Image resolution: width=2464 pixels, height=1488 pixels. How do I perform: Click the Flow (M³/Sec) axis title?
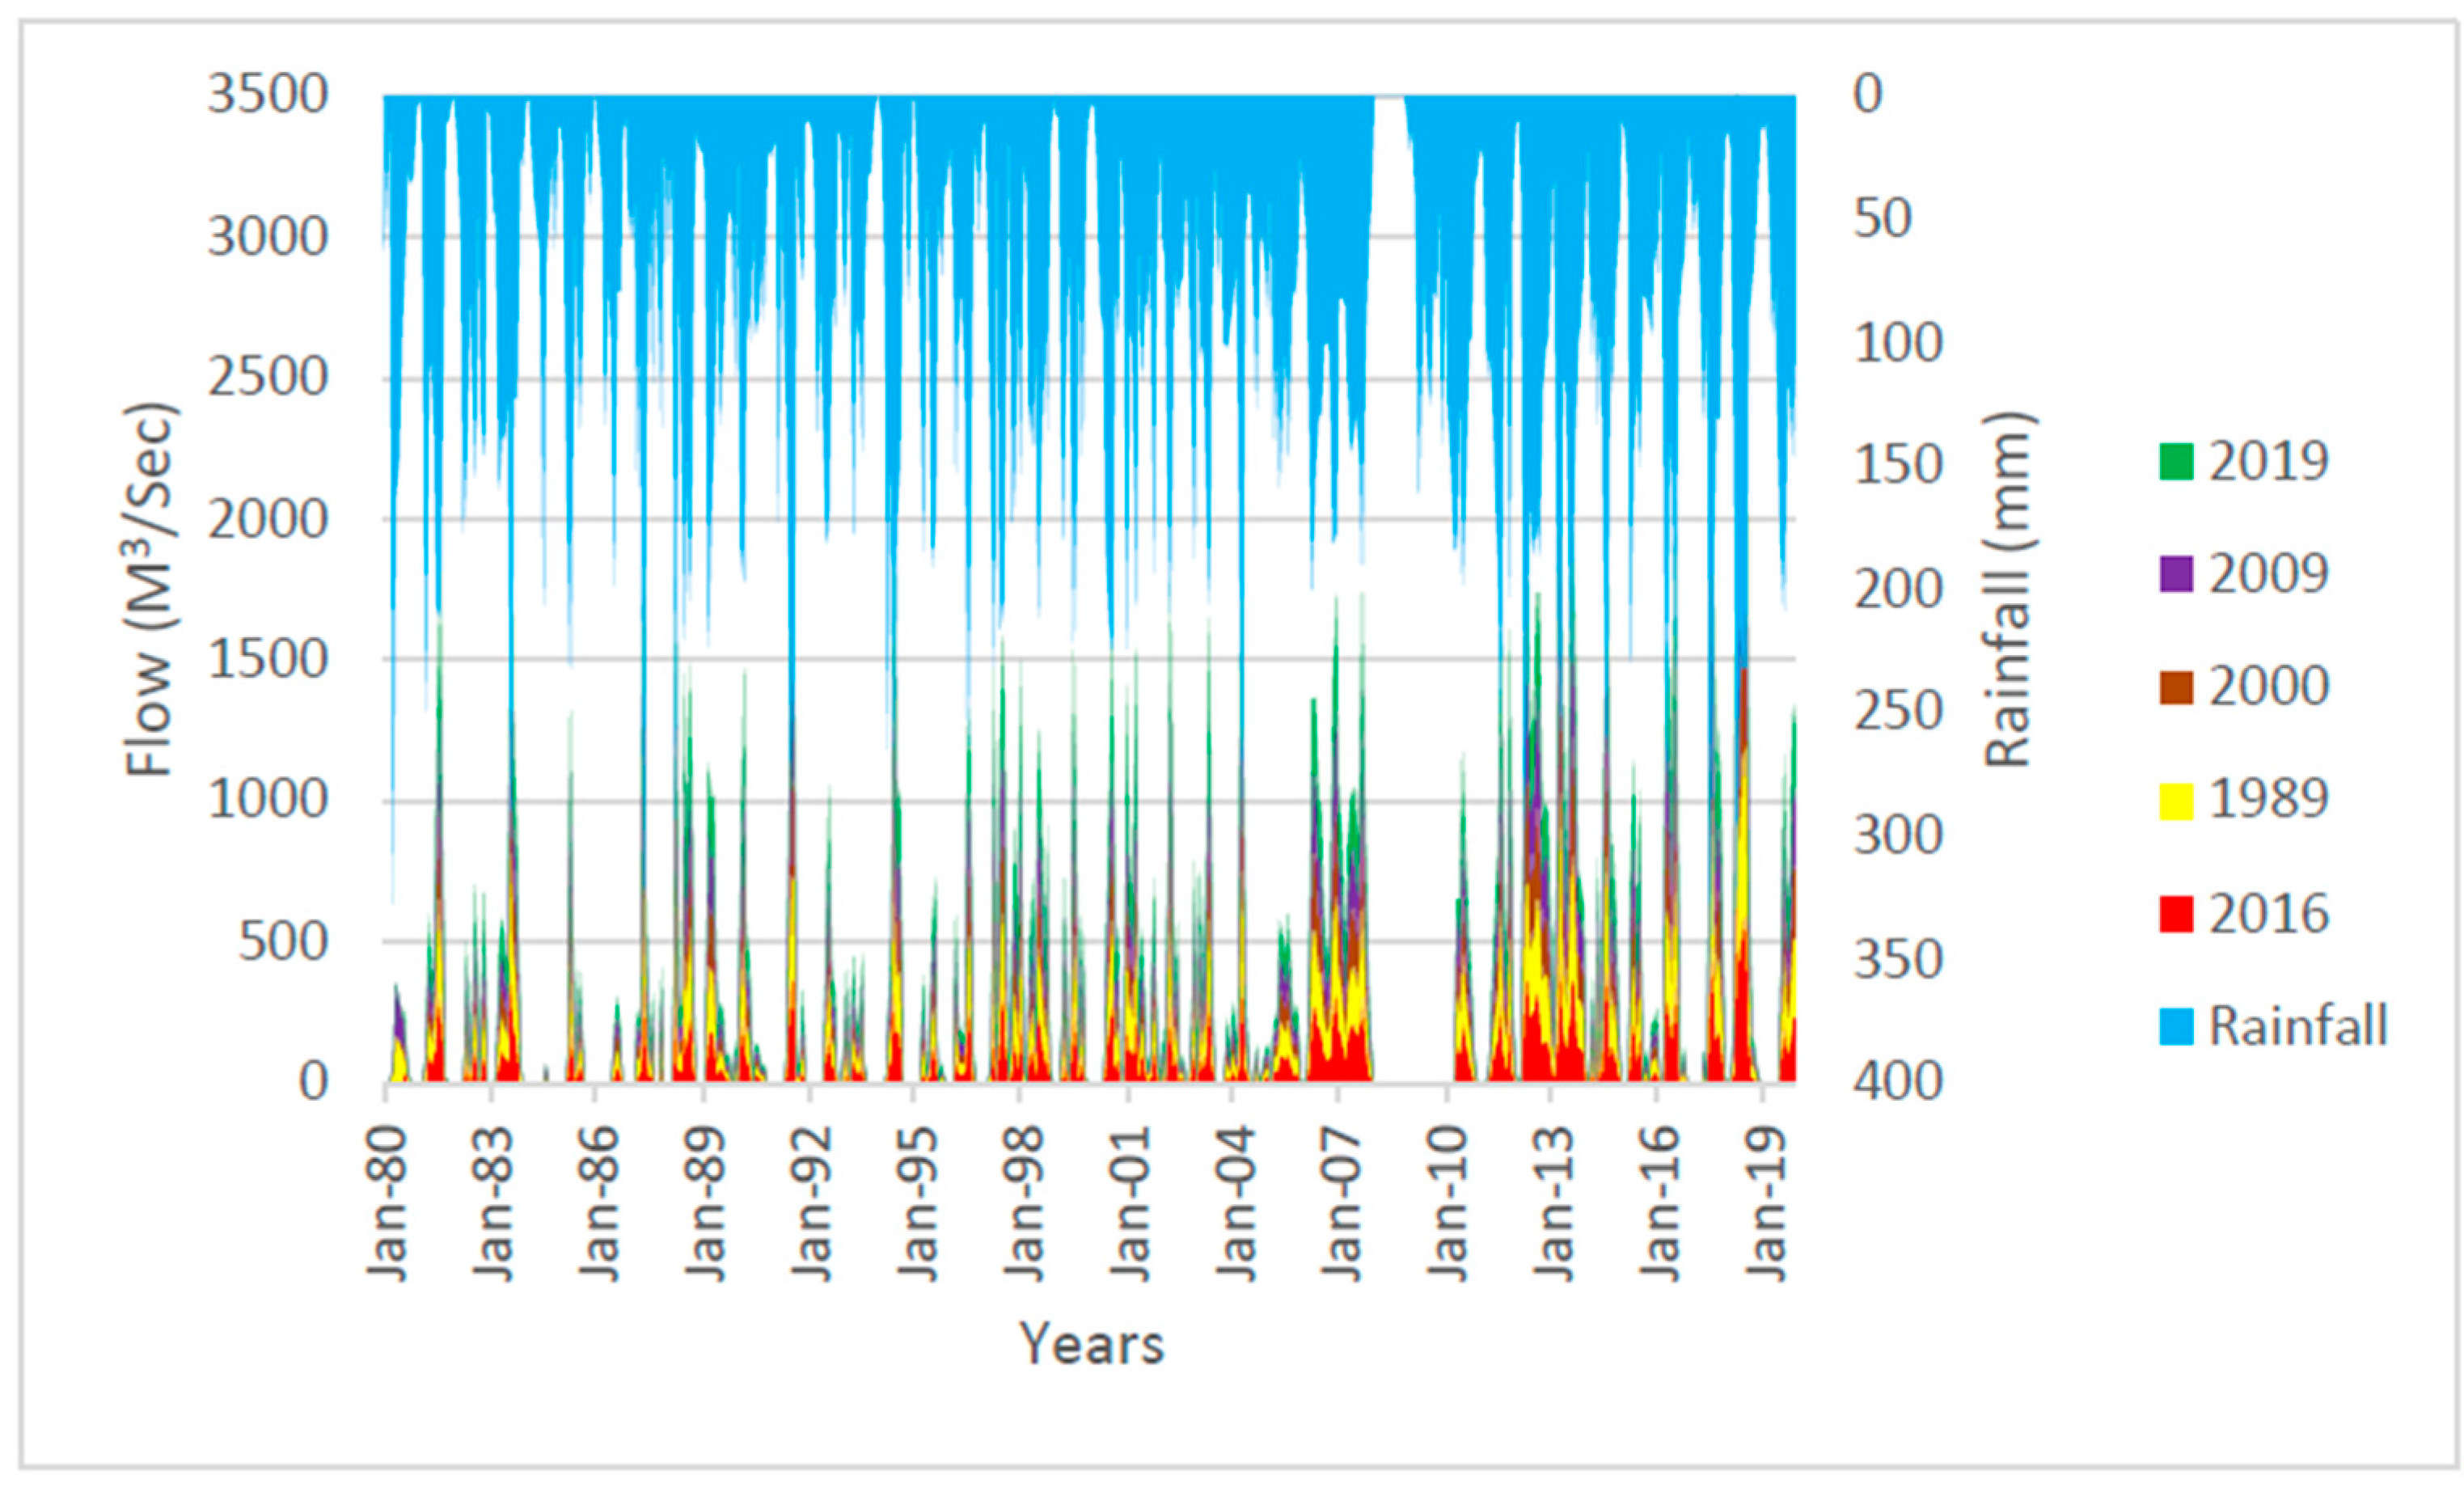[x=151, y=589]
